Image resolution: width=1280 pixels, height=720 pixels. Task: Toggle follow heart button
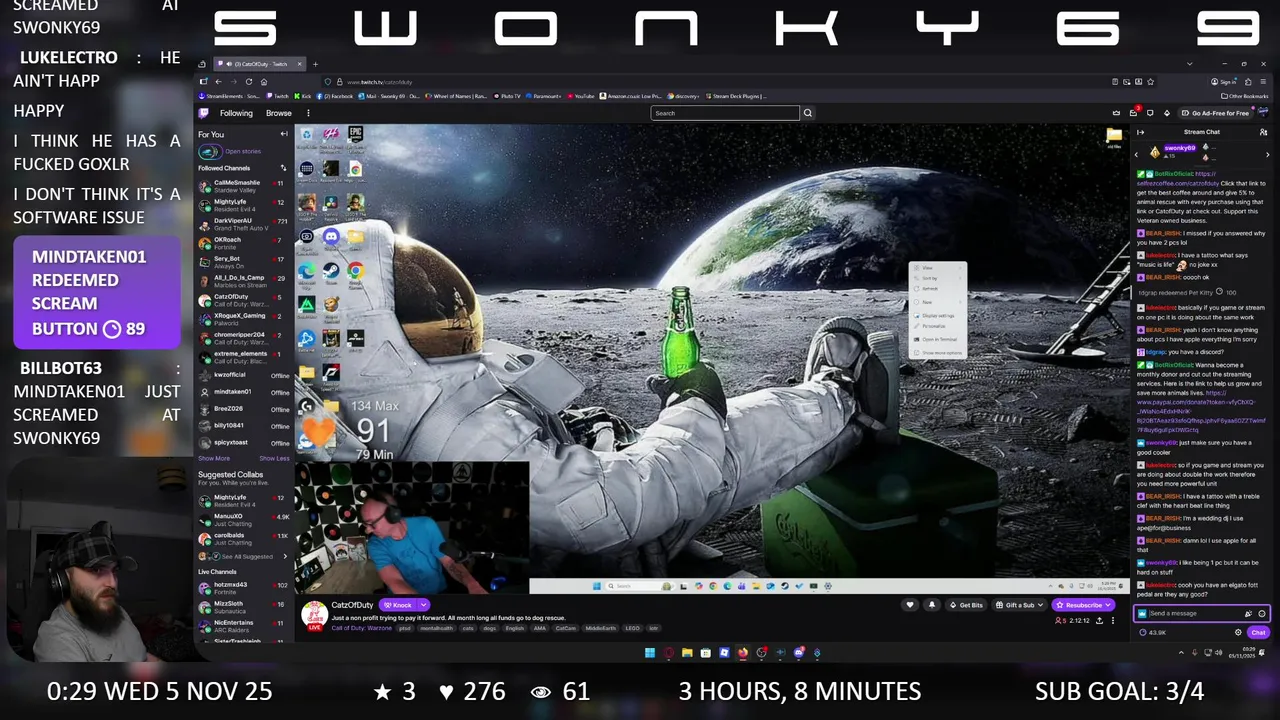coord(910,605)
